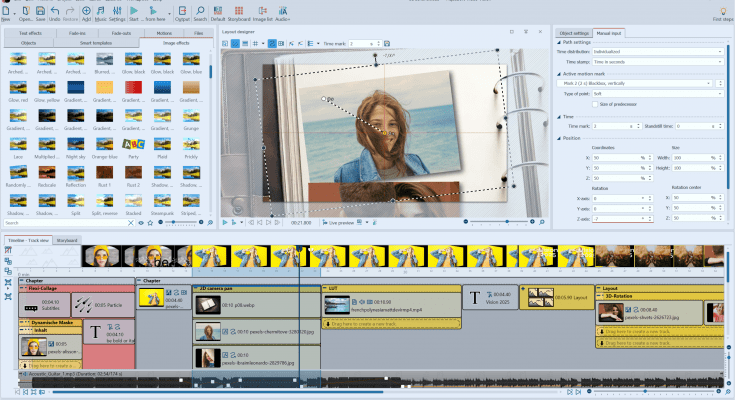
Task: Toggle the motion path display in Layout designer
Action: 271,44
